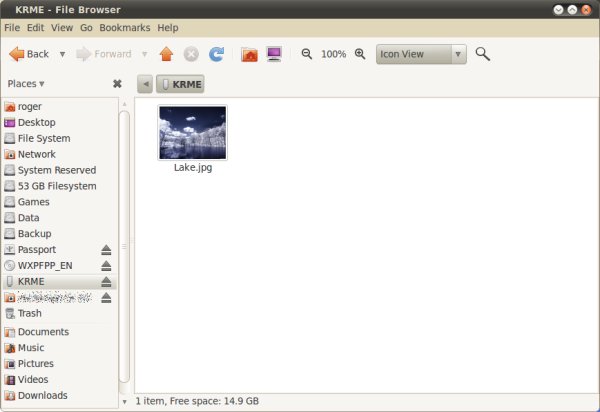Open the 53 GB Filesystem volume
This screenshot has width=600, height=412.
pos(60,186)
